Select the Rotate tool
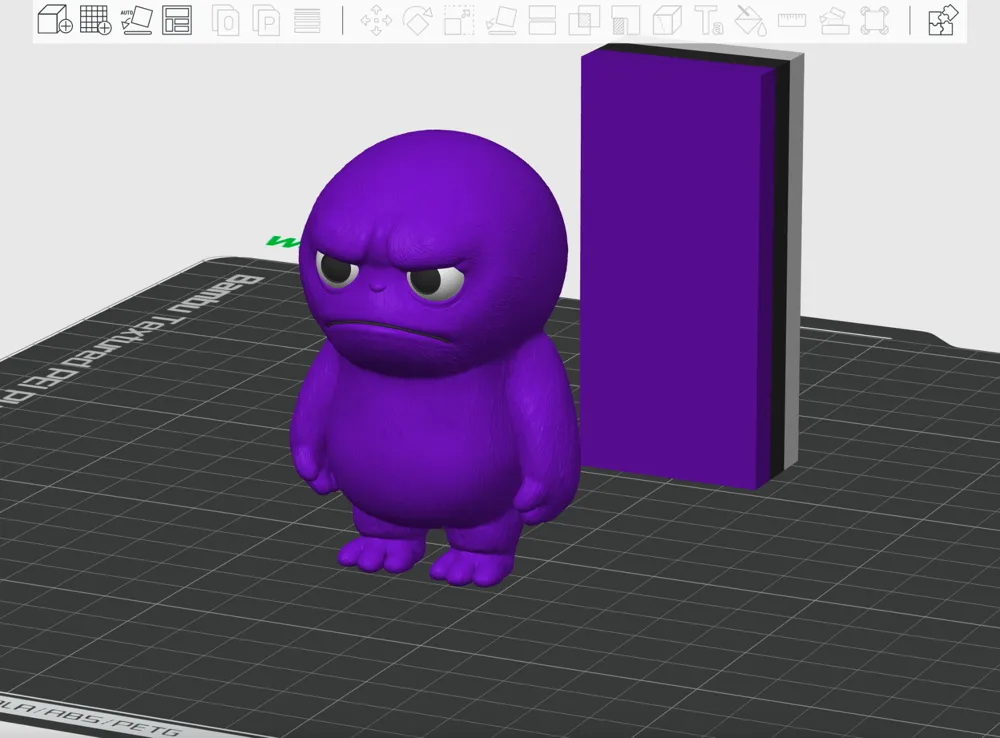This screenshot has height=738, width=1000. click(418, 20)
